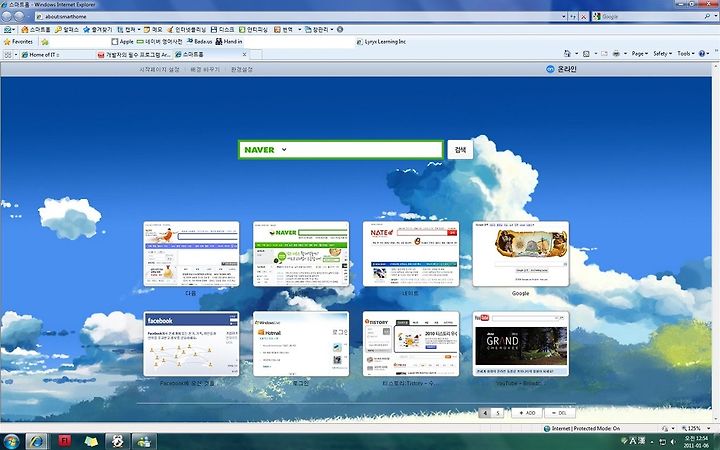Open the Google site thumbnail
720x450 pixels.
pyautogui.click(x=521, y=254)
